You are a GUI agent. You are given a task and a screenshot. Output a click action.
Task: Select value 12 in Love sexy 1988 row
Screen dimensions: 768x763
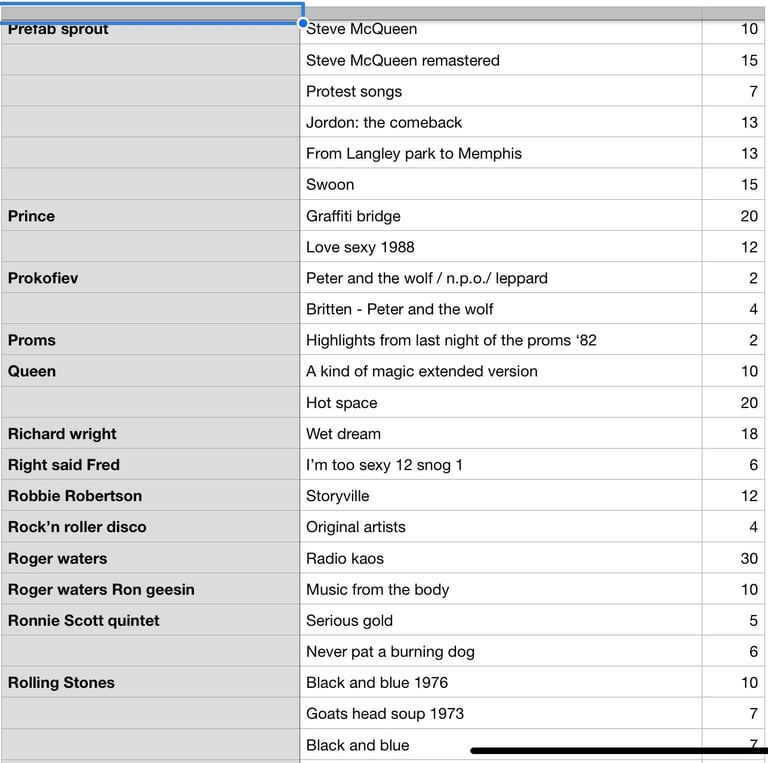coord(733,247)
